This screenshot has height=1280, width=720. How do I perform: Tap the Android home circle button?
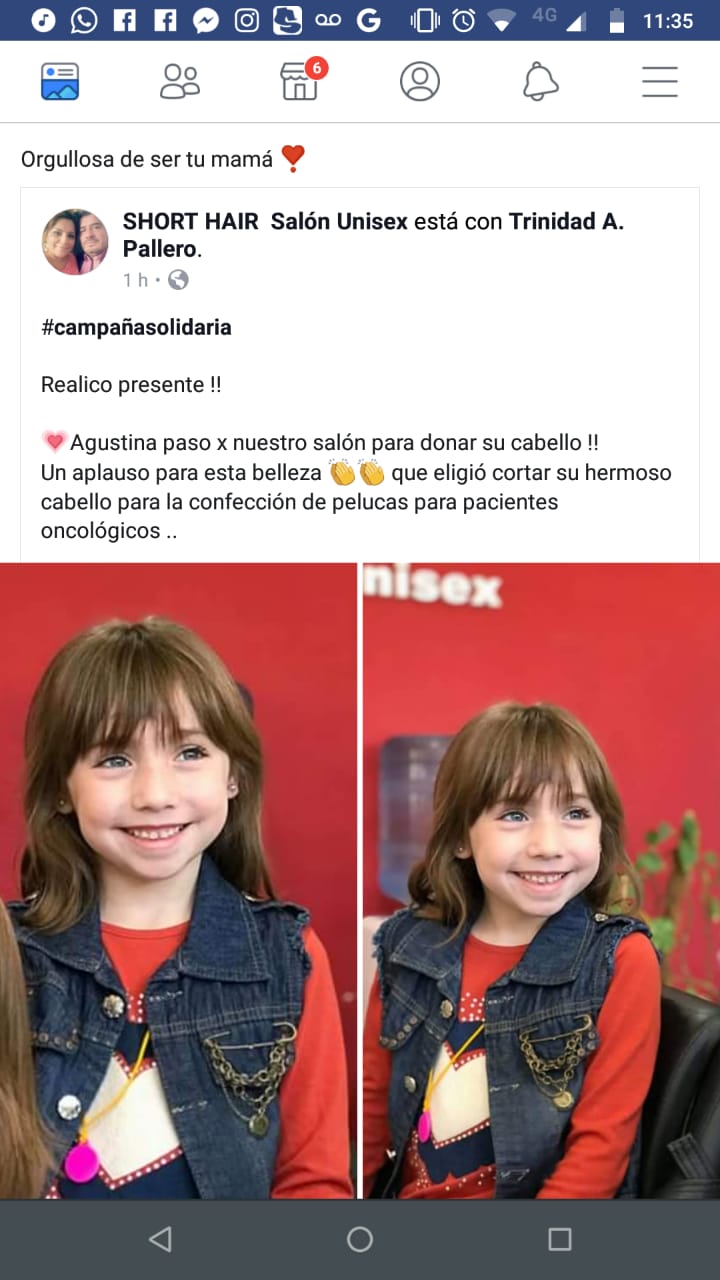tap(360, 1239)
